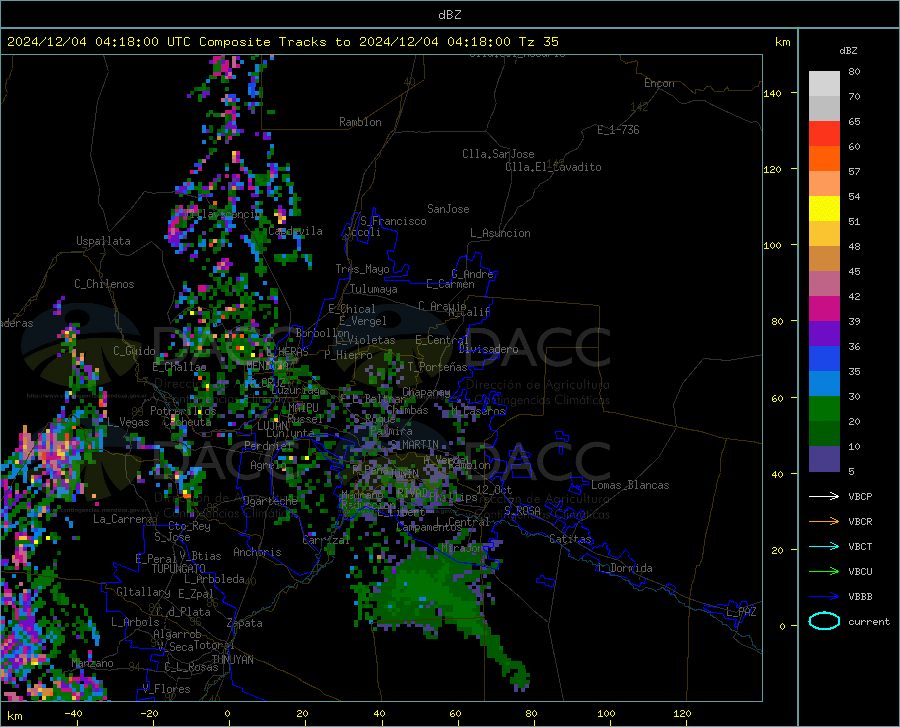Image resolution: width=900 pixels, height=727 pixels.
Task: Select the light gray 70-80 dBZ swatch
Action: (824, 84)
